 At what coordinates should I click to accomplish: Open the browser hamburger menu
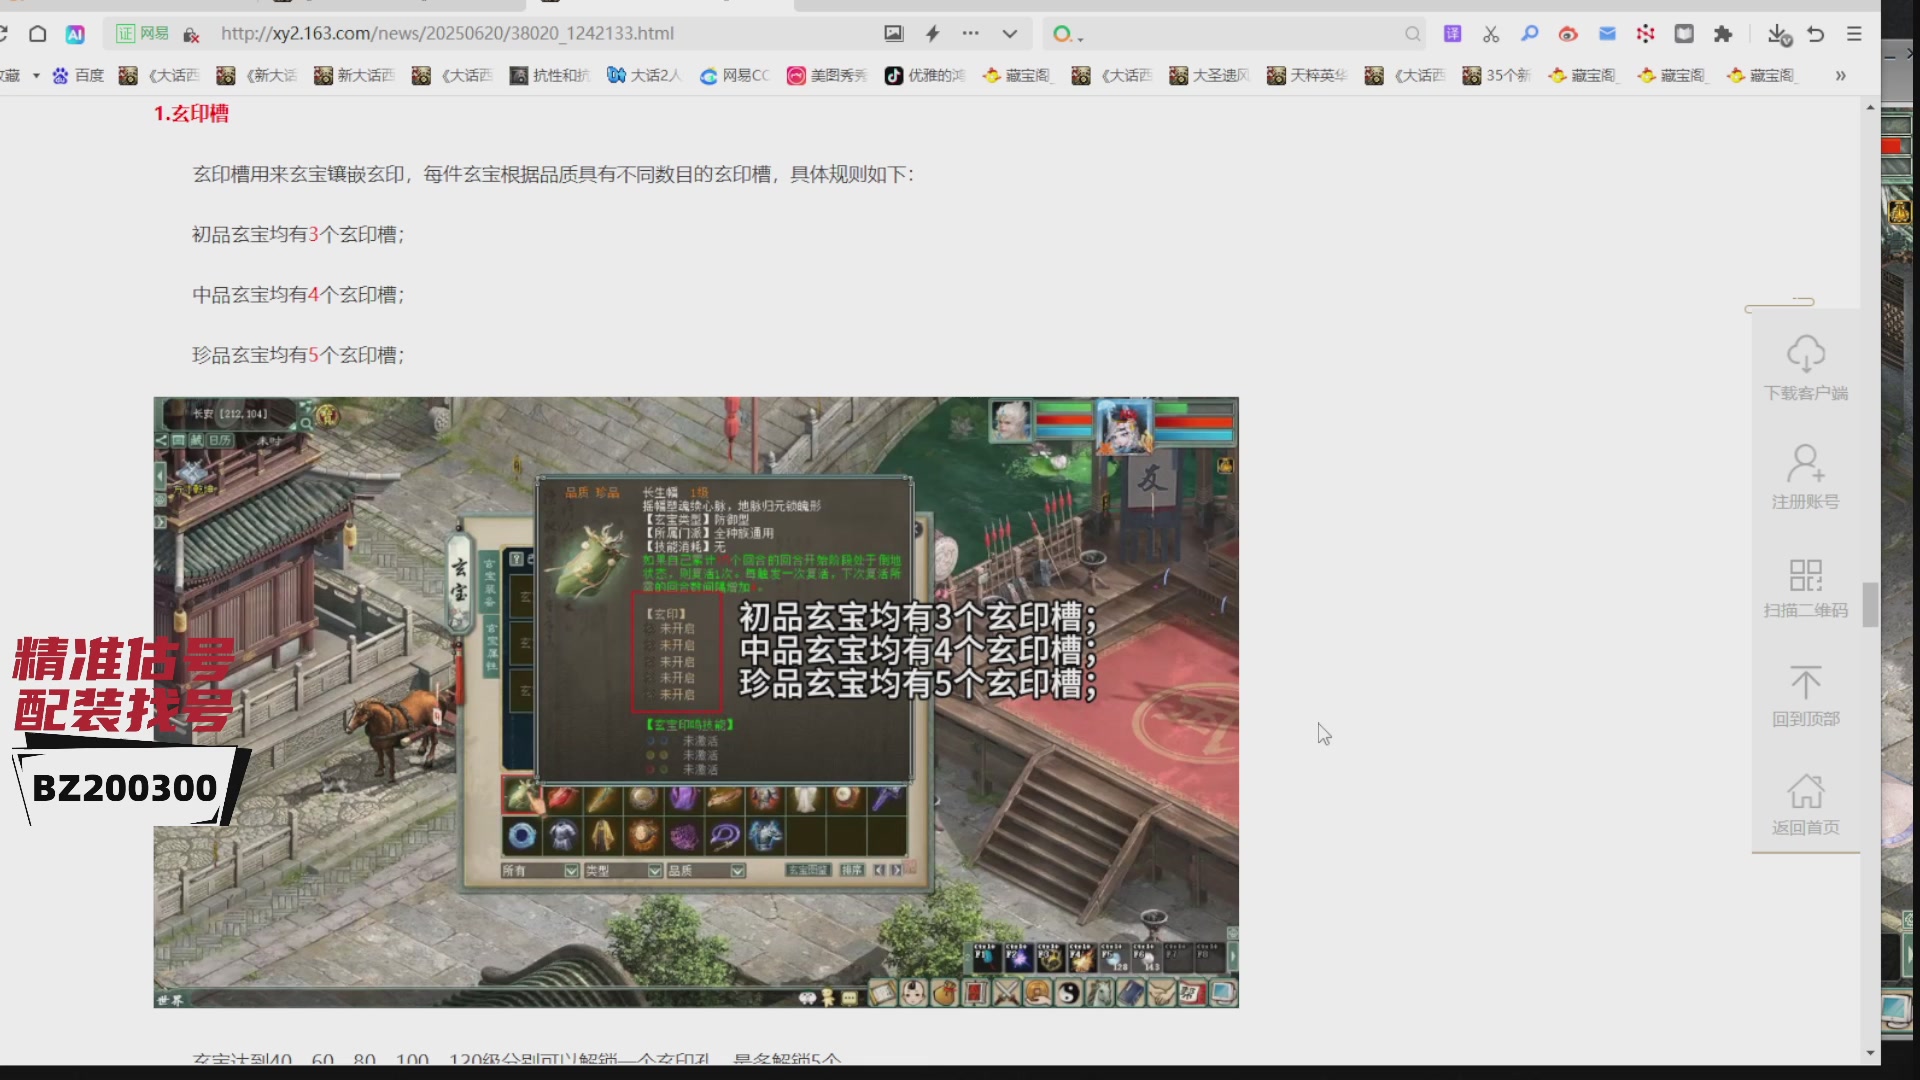pyautogui.click(x=1854, y=34)
